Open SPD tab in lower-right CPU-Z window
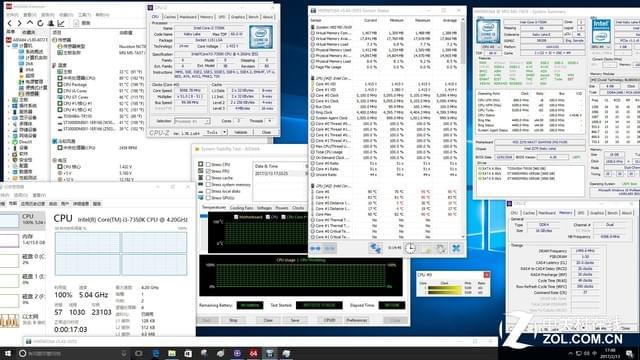The width and height of the screenshot is (640, 360). (580, 213)
